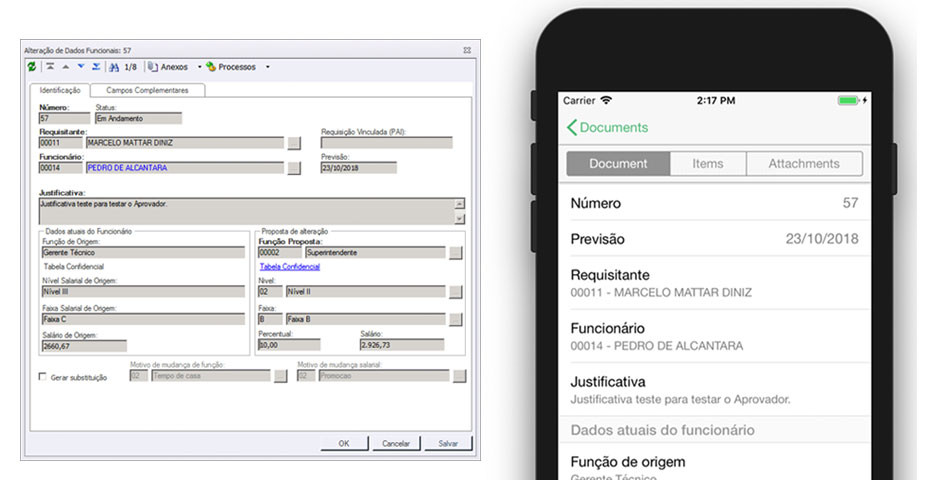
Task: Click proposed Salário field 2.926,73
Action: coord(402,345)
